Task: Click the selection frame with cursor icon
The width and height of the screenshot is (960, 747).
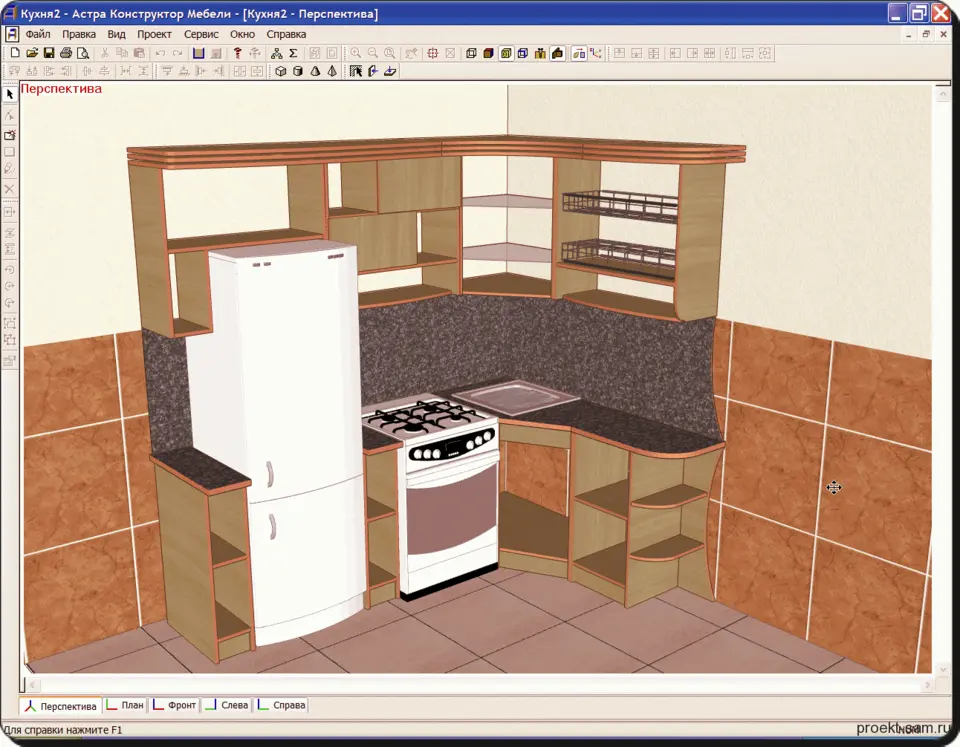Action: click(x=356, y=71)
